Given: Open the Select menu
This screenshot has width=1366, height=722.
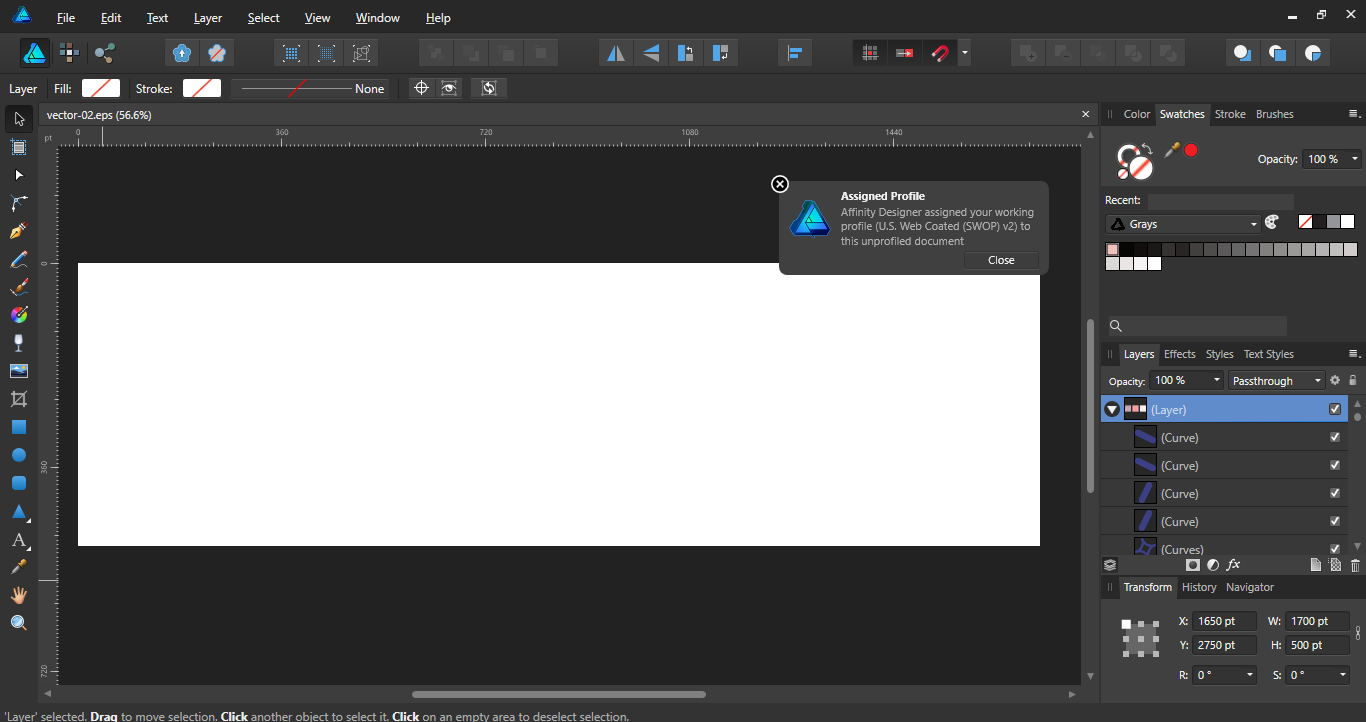Looking at the screenshot, I should coord(263,17).
